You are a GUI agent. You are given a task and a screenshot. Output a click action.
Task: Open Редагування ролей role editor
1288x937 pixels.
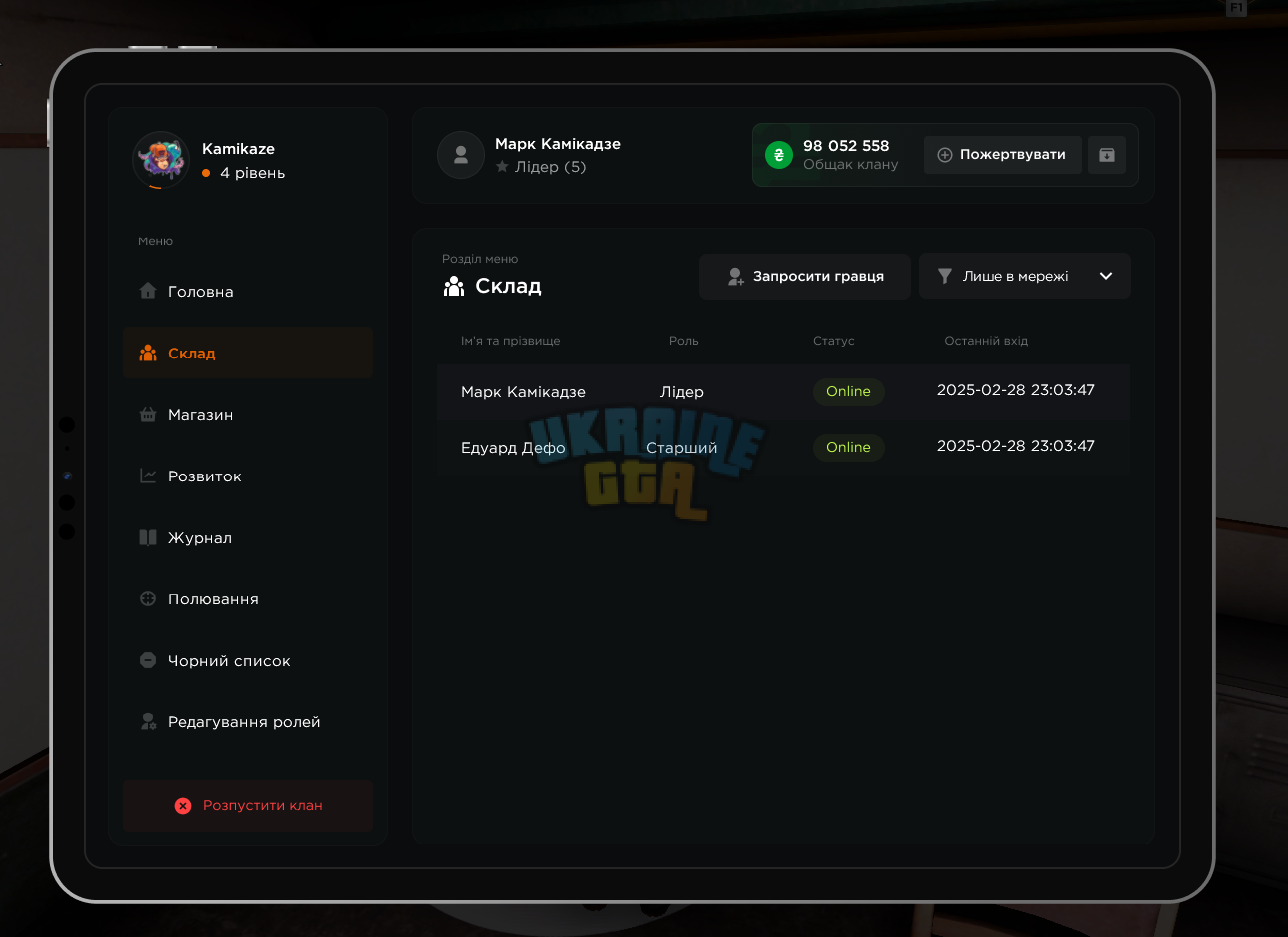(x=248, y=722)
